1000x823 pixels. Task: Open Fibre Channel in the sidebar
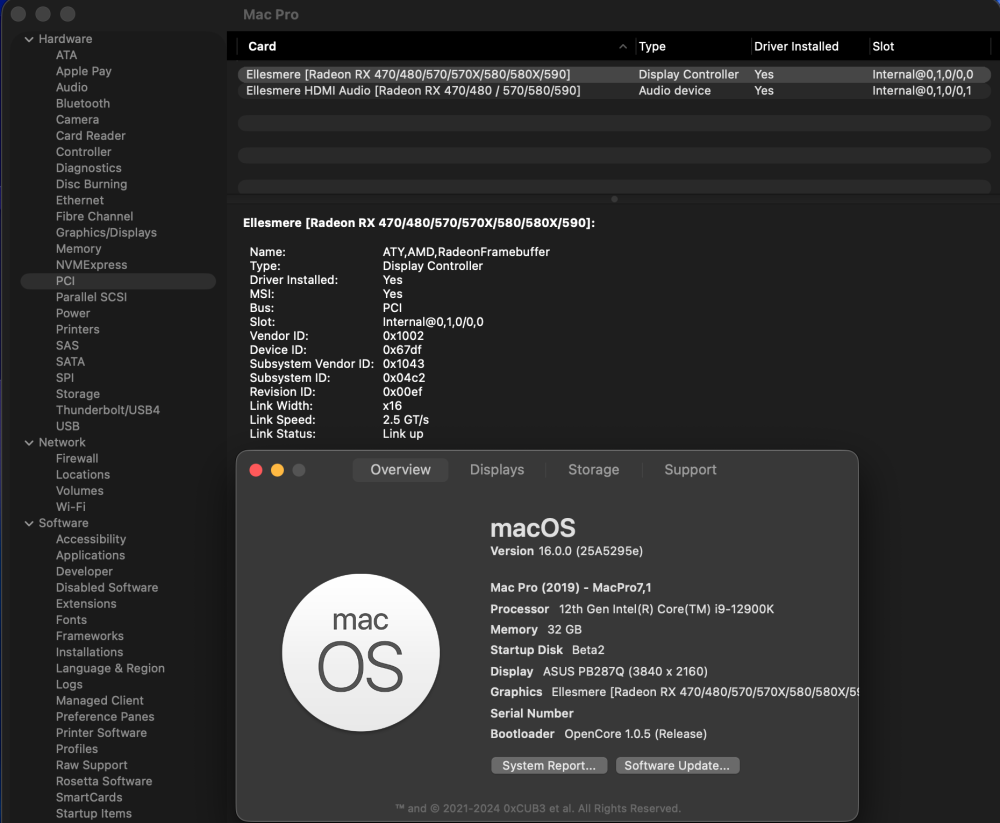click(94, 216)
